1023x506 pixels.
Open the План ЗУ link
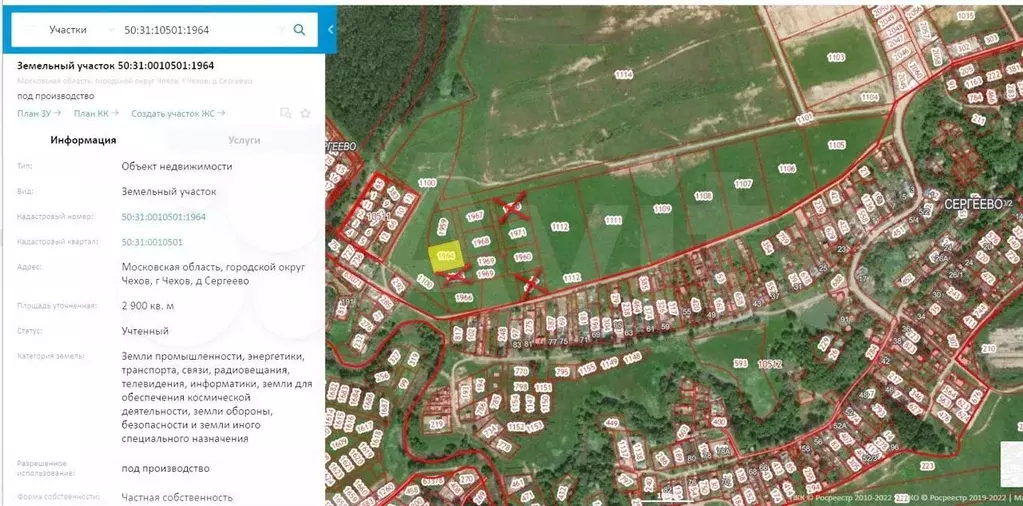click(39, 114)
